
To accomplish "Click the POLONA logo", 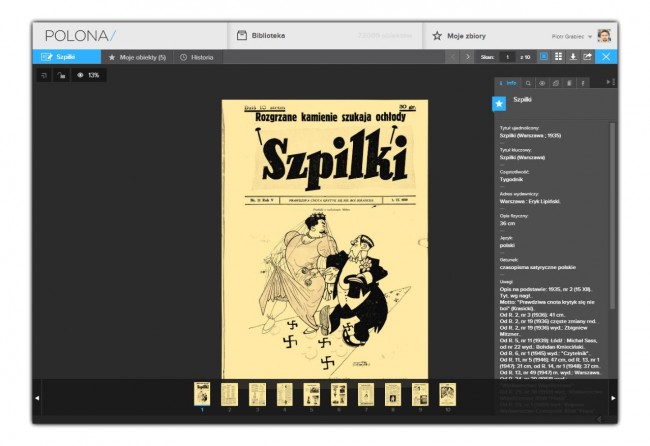I will (x=80, y=36).
